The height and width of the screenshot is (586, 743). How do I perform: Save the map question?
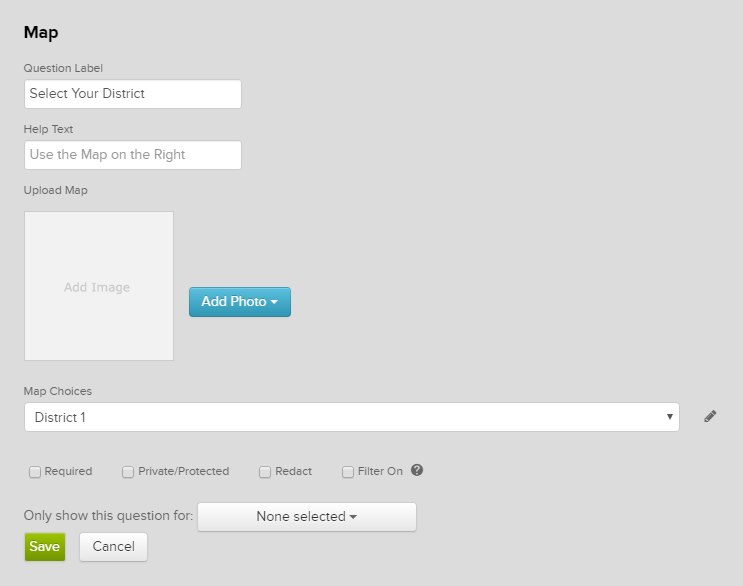[x=45, y=547]
